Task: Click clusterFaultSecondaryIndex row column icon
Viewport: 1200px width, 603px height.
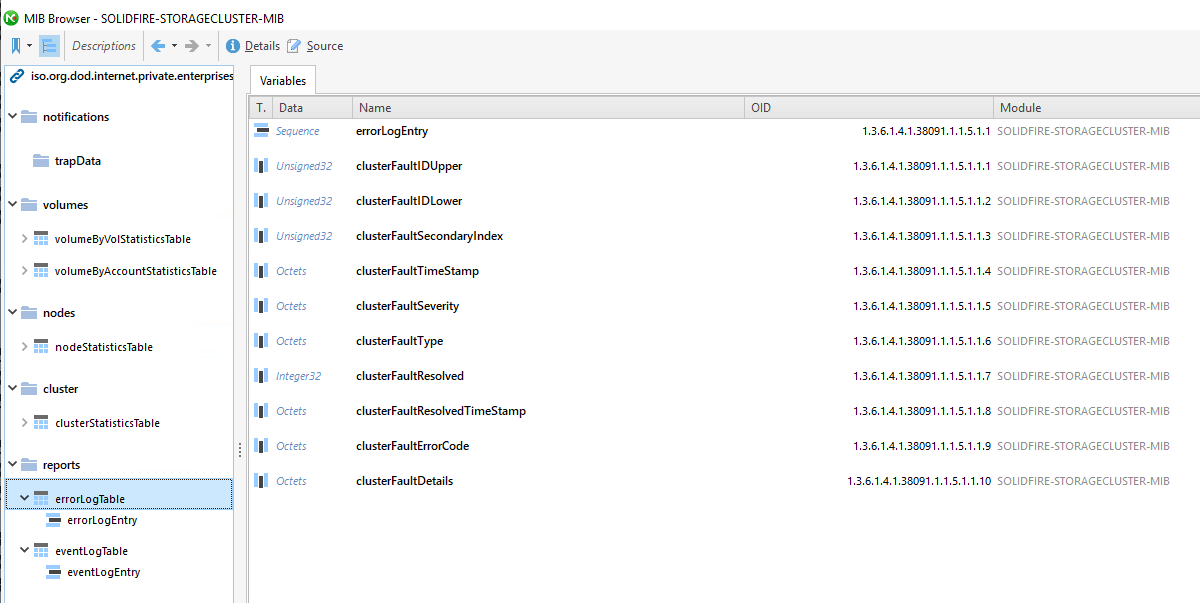Action: pos(261,236)
